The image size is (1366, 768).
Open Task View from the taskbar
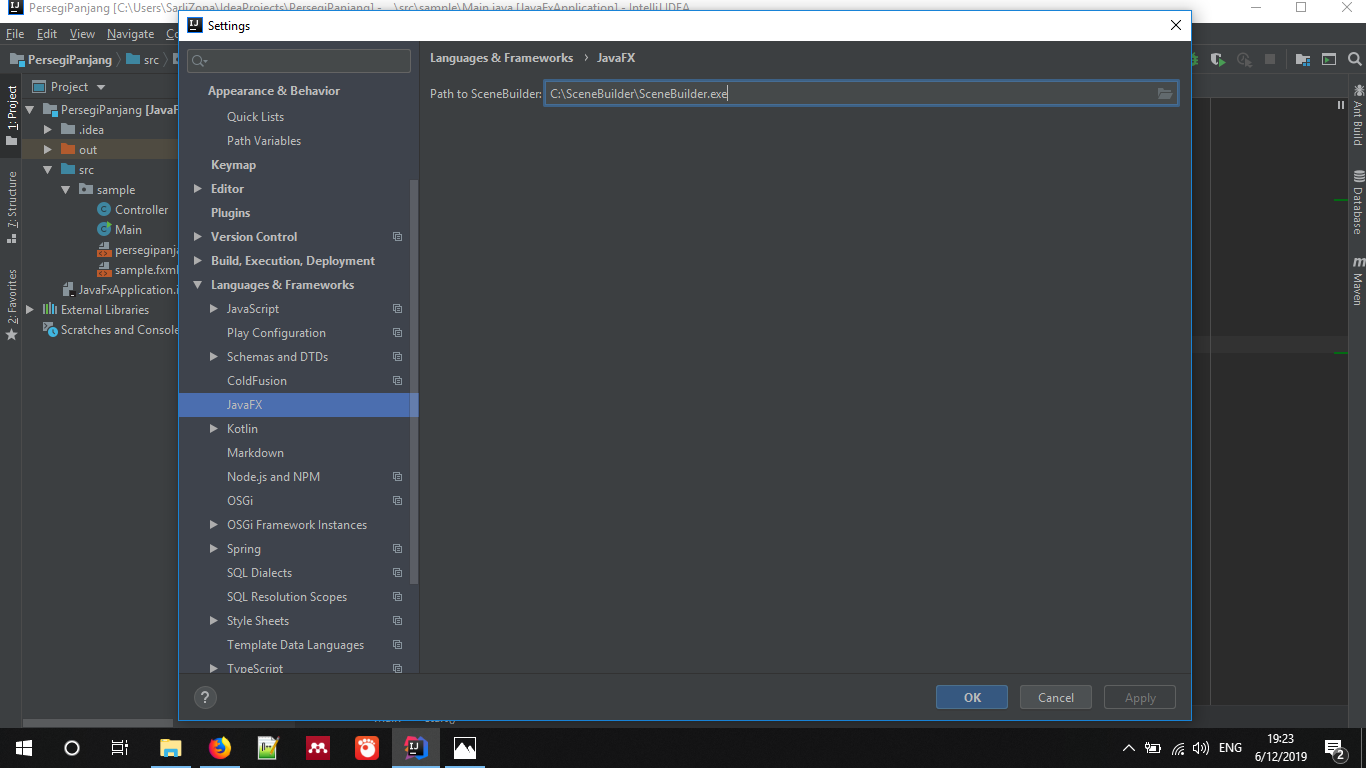coord(119,748)
